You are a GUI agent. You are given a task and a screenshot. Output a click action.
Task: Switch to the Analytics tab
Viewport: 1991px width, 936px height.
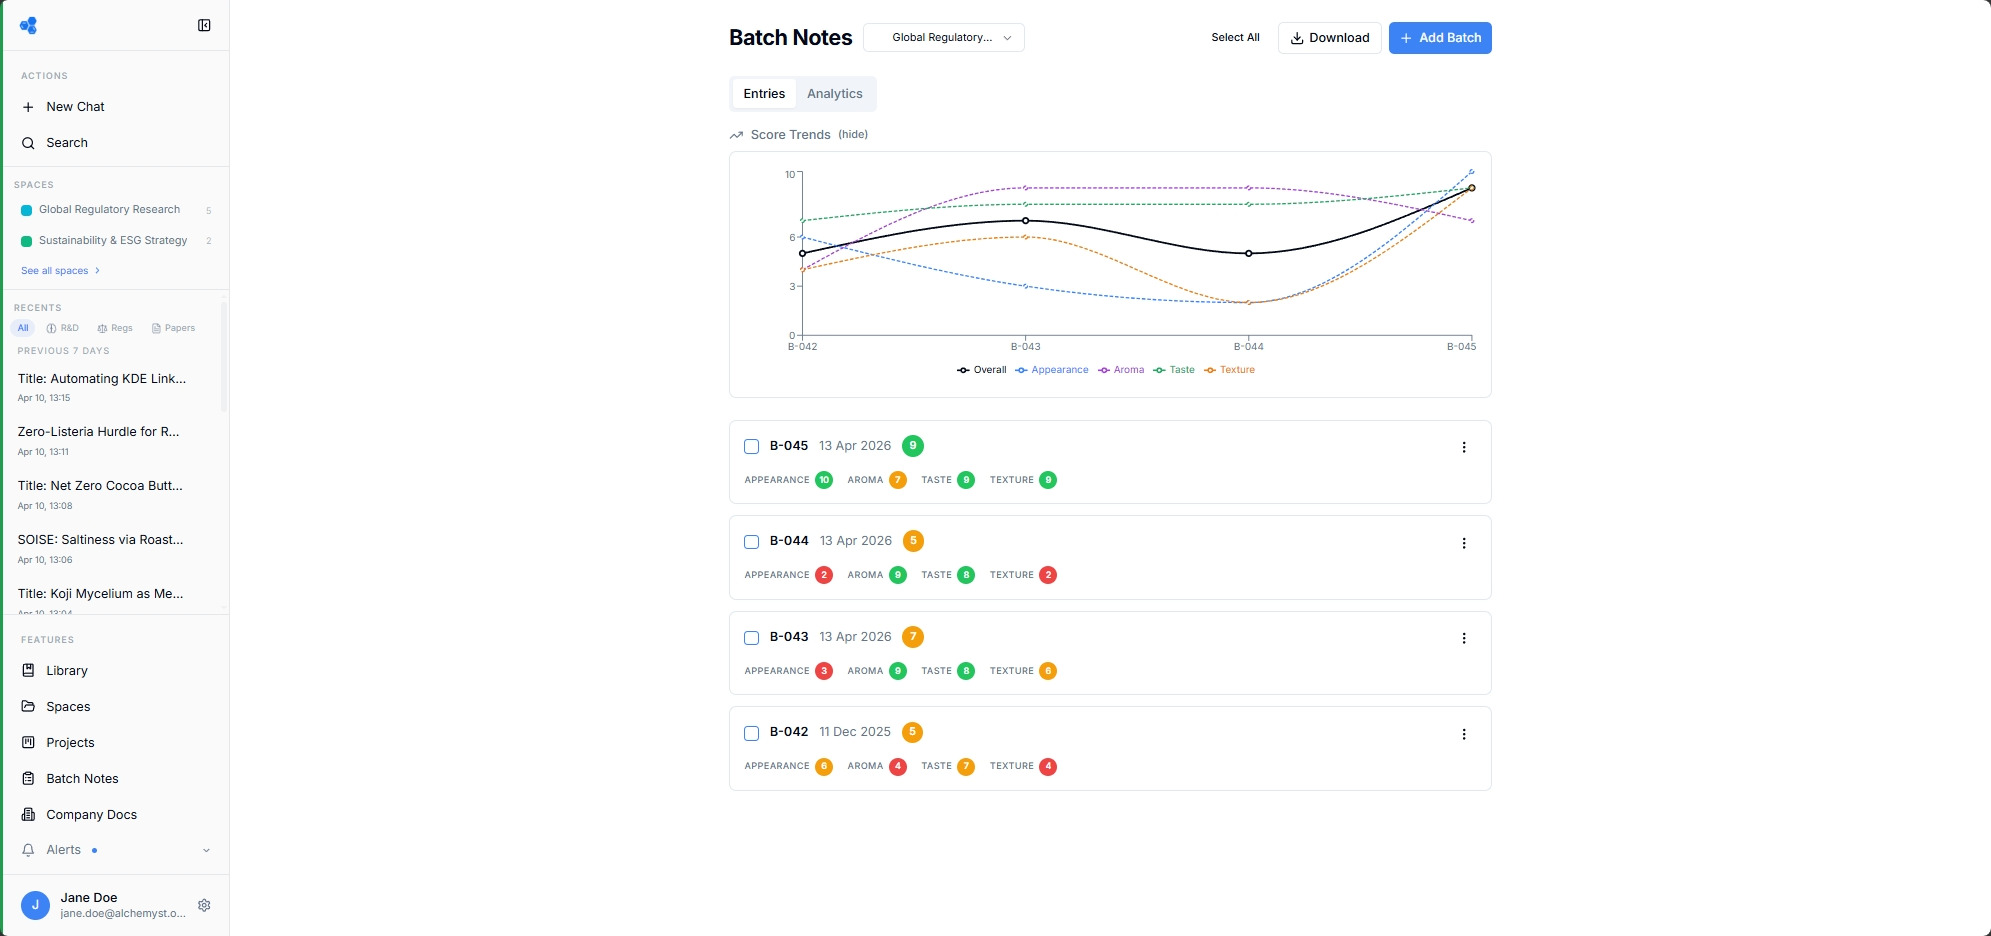point(835,93)
